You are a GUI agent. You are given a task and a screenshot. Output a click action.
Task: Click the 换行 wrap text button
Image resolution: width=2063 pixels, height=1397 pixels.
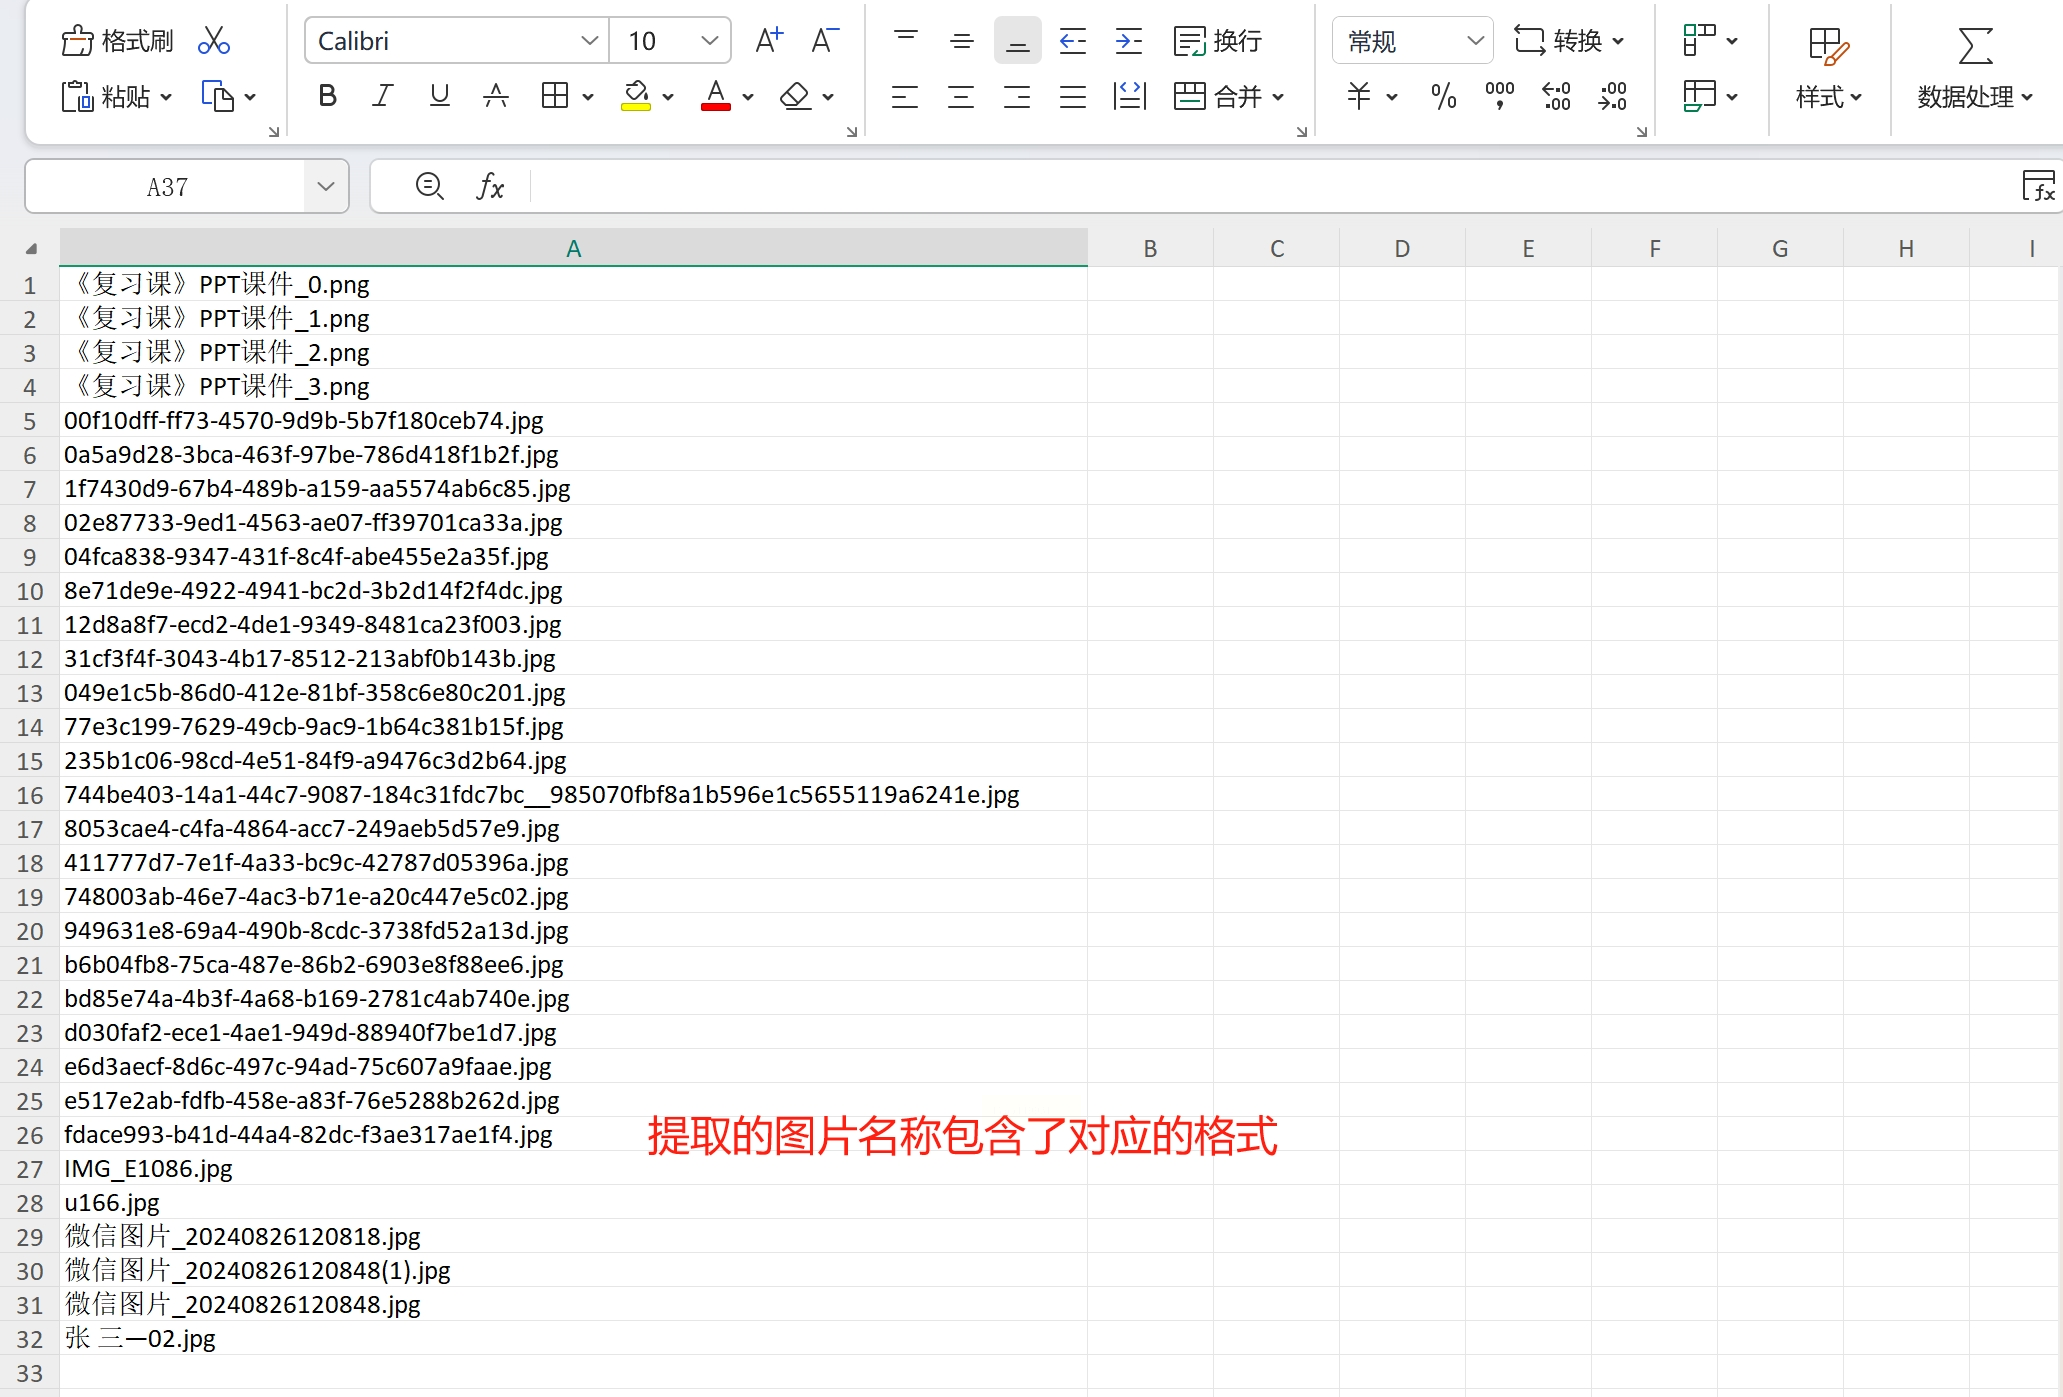(1217, 41)
